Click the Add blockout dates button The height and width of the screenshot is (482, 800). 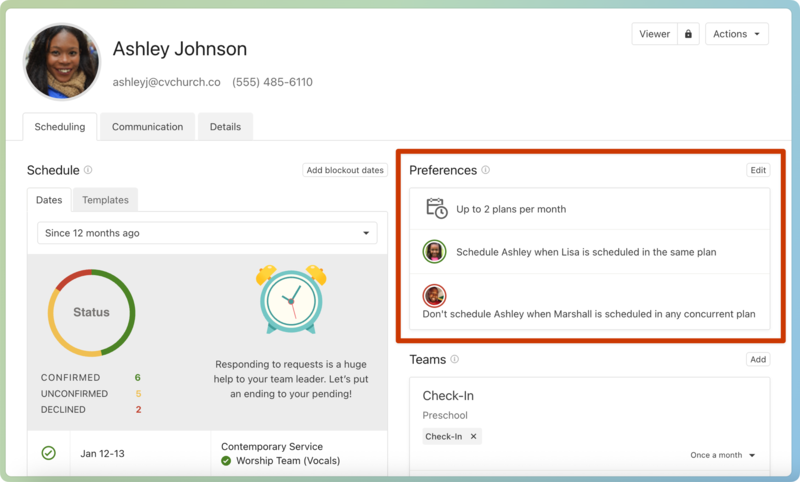pos(345,170)
